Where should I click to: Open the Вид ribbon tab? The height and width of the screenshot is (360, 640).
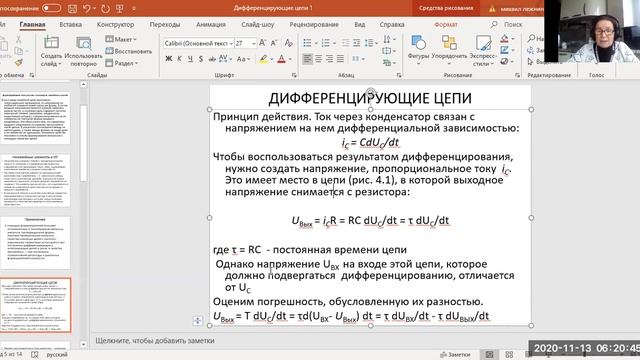click(x=360, y=24)
